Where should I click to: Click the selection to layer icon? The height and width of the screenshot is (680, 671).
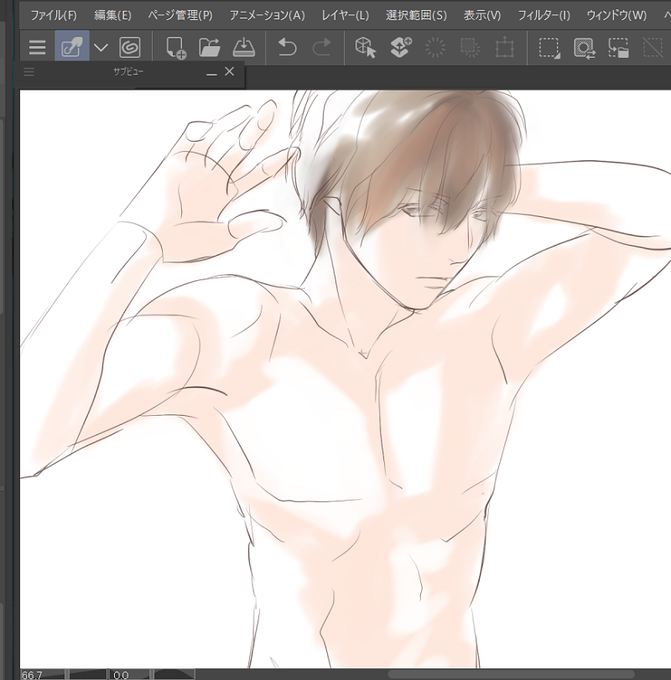[619, 47]
